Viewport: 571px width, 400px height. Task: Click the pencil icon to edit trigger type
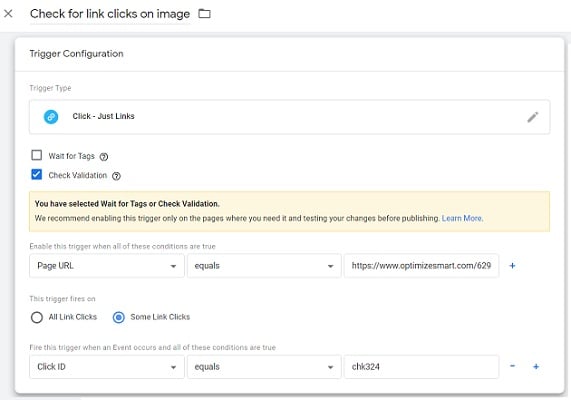tap(533, 117)
